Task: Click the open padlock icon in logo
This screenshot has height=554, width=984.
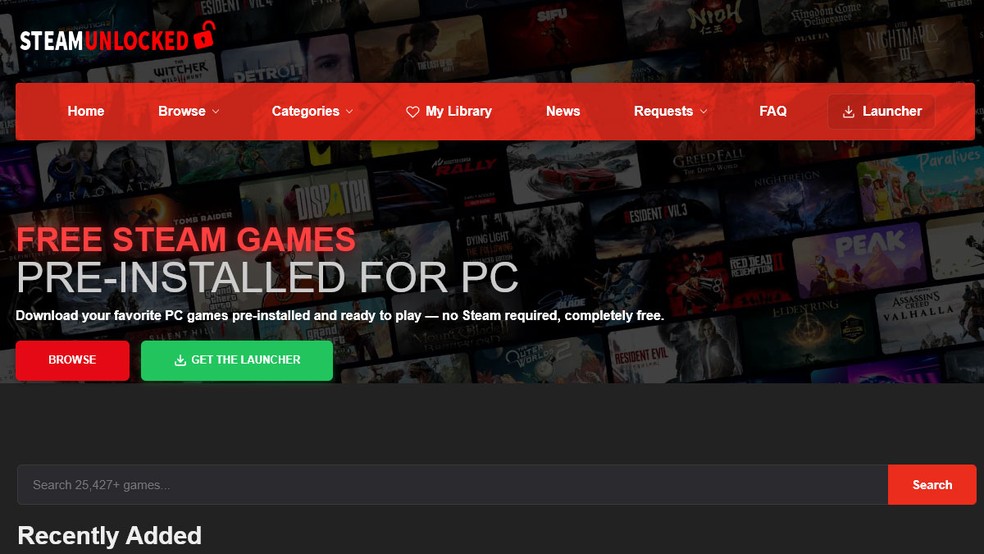Action: [x=205, y=35]
